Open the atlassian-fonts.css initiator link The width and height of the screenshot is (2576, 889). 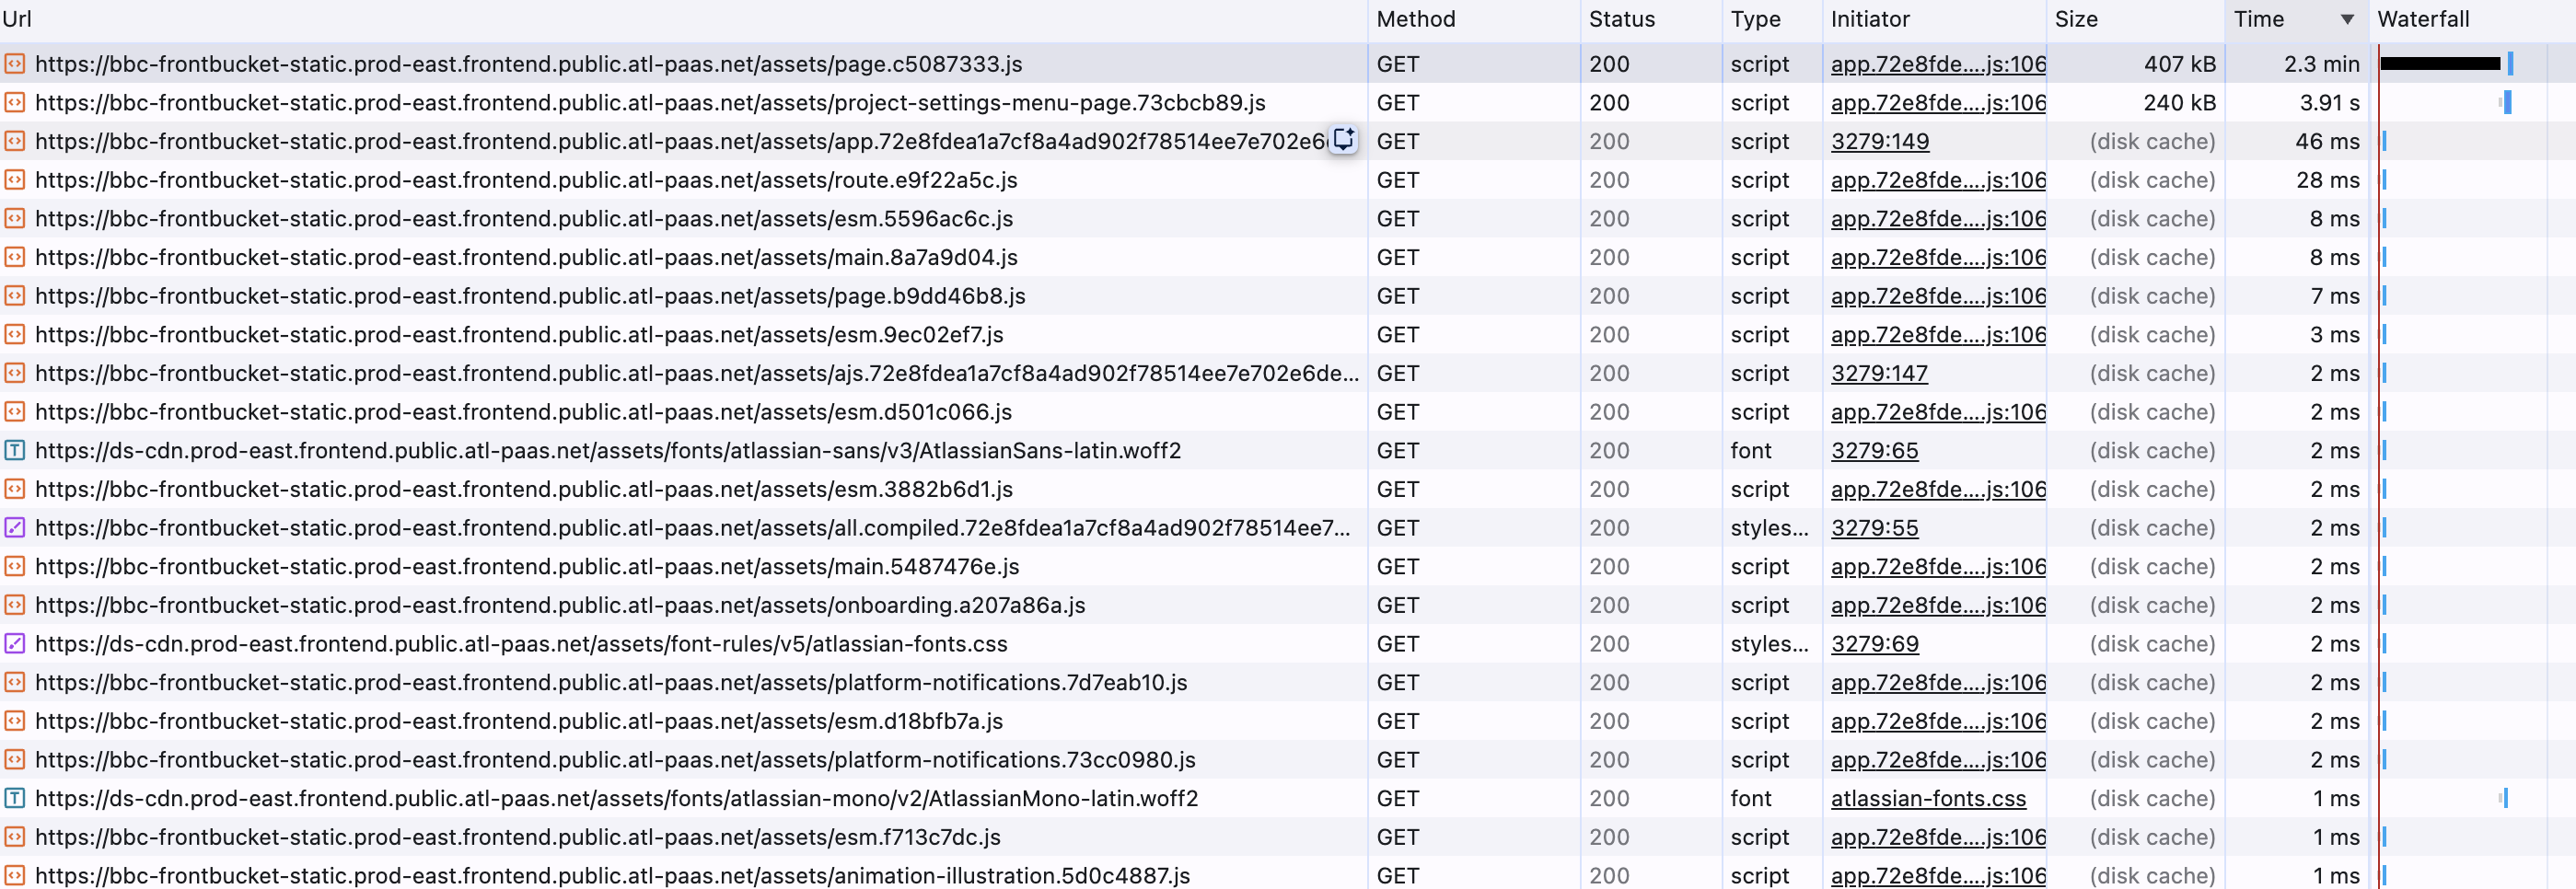pyautogui.click(x=1928, y=798)
